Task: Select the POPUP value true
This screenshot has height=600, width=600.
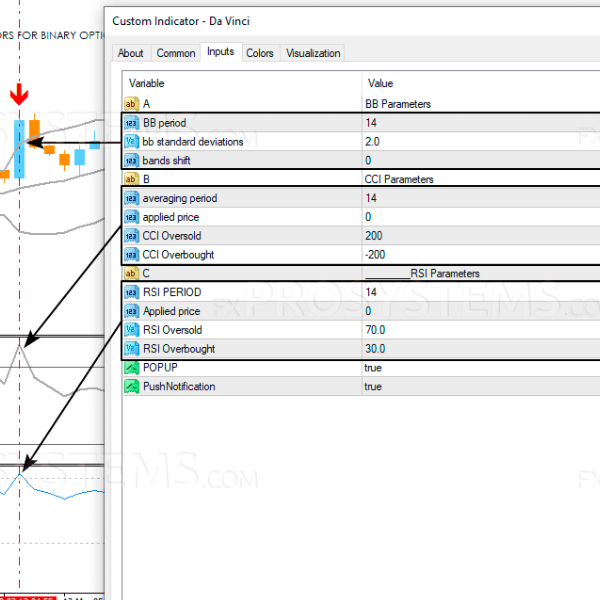Action: point(373,368)
